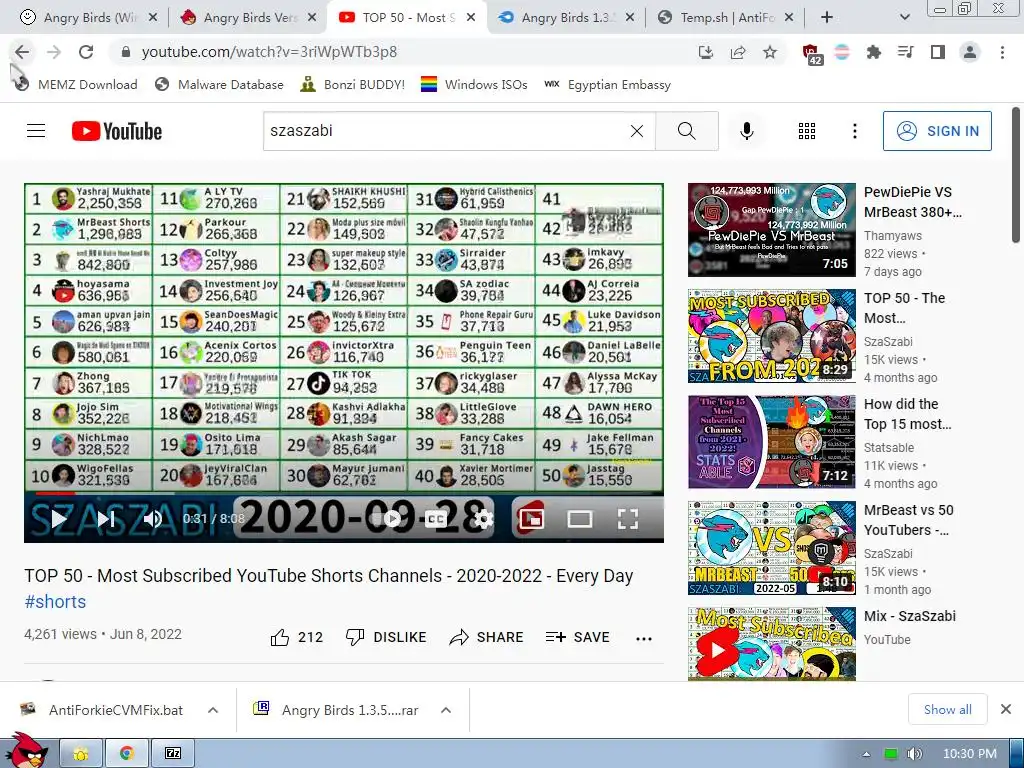The image size is (1024, 768).
Task: Open the Angry Birds Start button
Action: (x=25, y=751)
